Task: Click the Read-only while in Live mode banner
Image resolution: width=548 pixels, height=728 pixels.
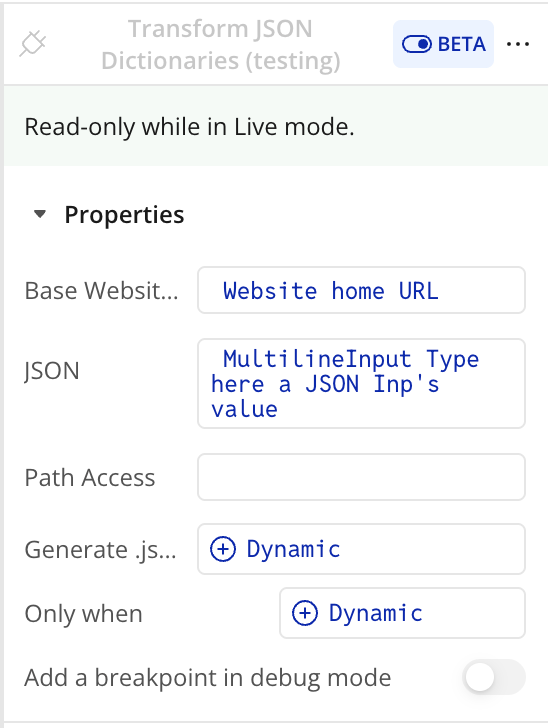Action: 276,126
